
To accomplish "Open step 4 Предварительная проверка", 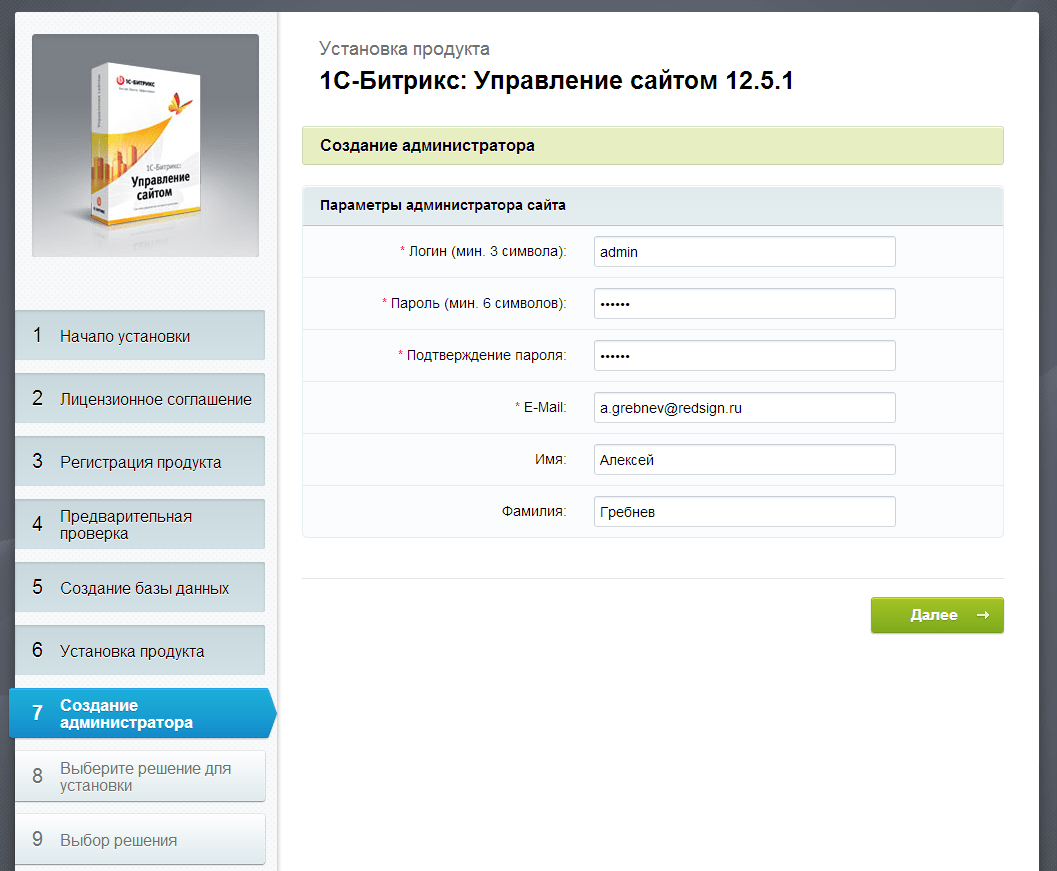I will pyautogui.click(x=140, y=524).
